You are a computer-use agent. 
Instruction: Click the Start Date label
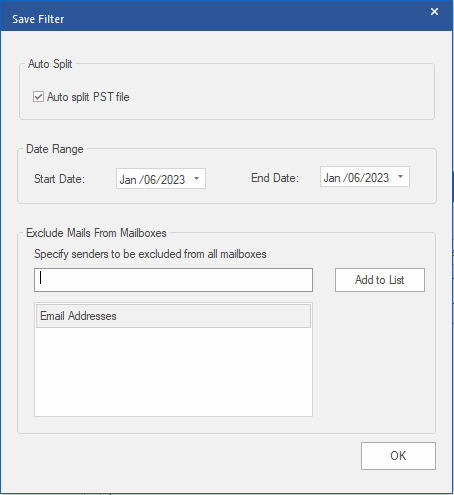[59, 179]
